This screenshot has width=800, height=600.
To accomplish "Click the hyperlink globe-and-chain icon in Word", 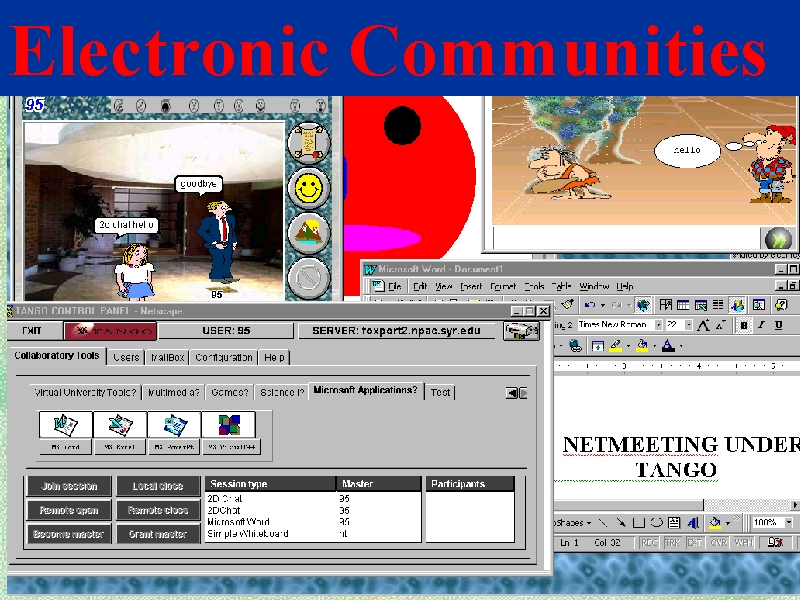I will click(576, 346).
